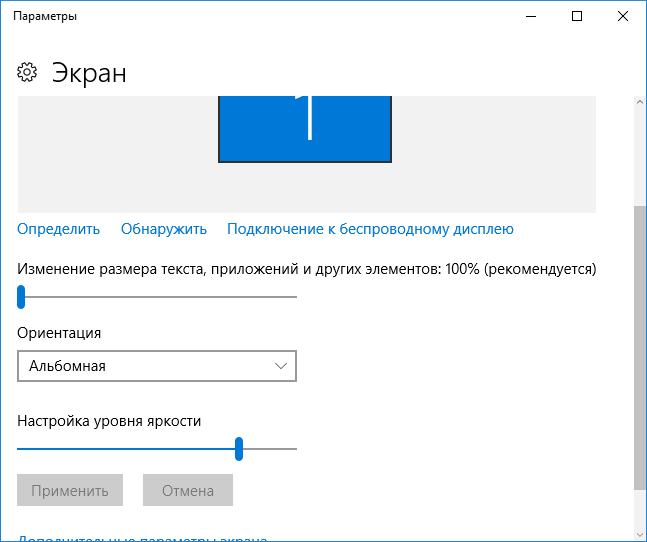Click the Настройка уровня яркости label
Viewport: 647px width, 542px height.
pos(109,421)
